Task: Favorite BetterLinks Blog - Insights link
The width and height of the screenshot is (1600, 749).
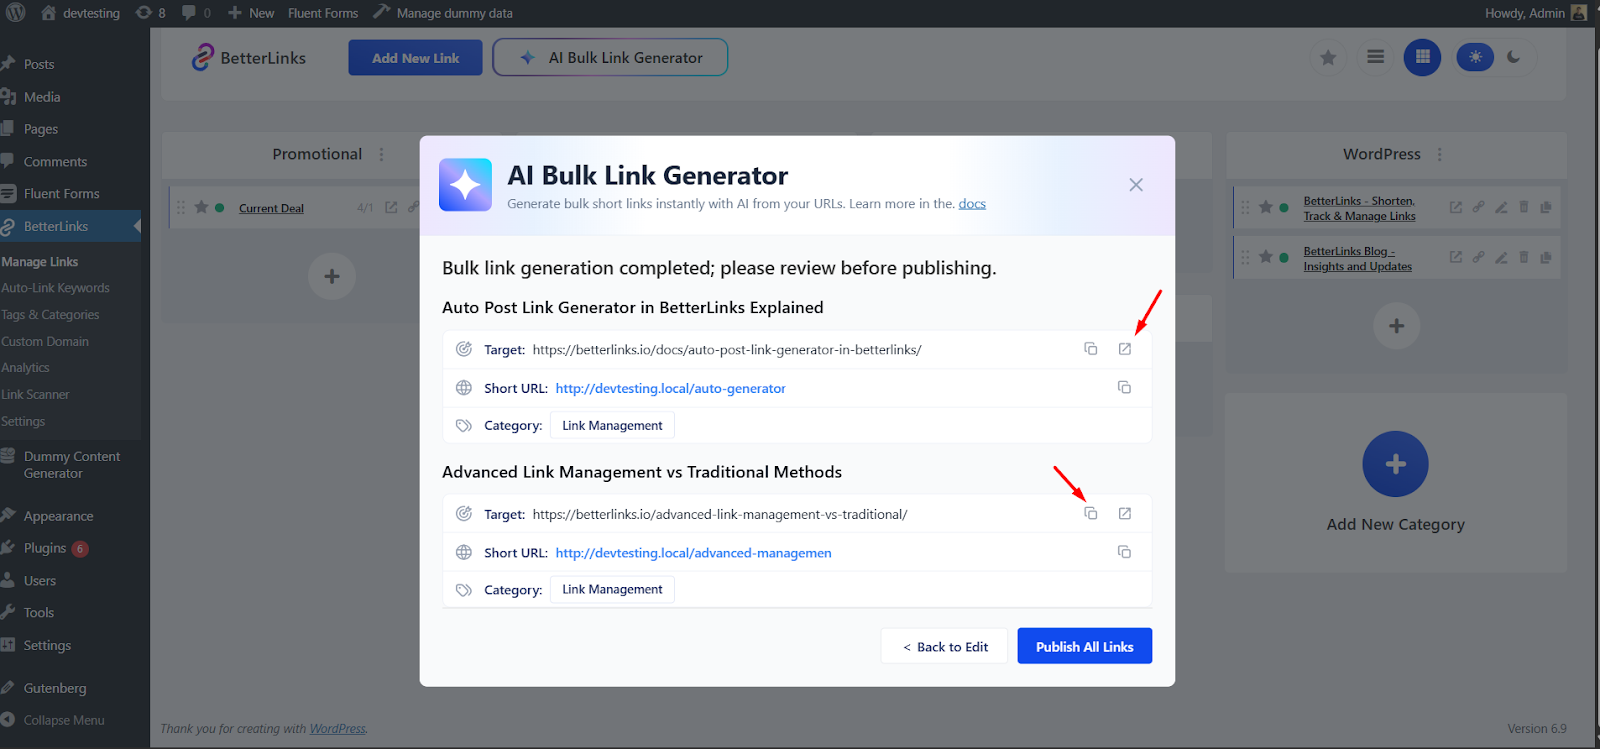Action: pos(1266,257)
